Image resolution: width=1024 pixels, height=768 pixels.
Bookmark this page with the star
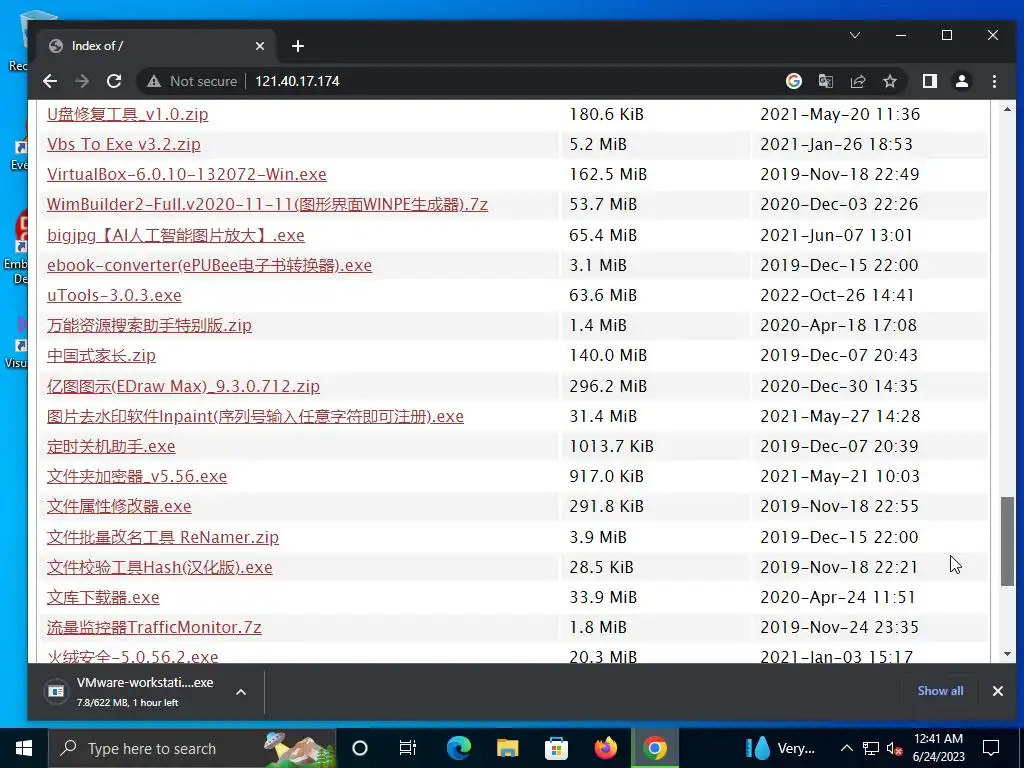click(x=889, y=81)
